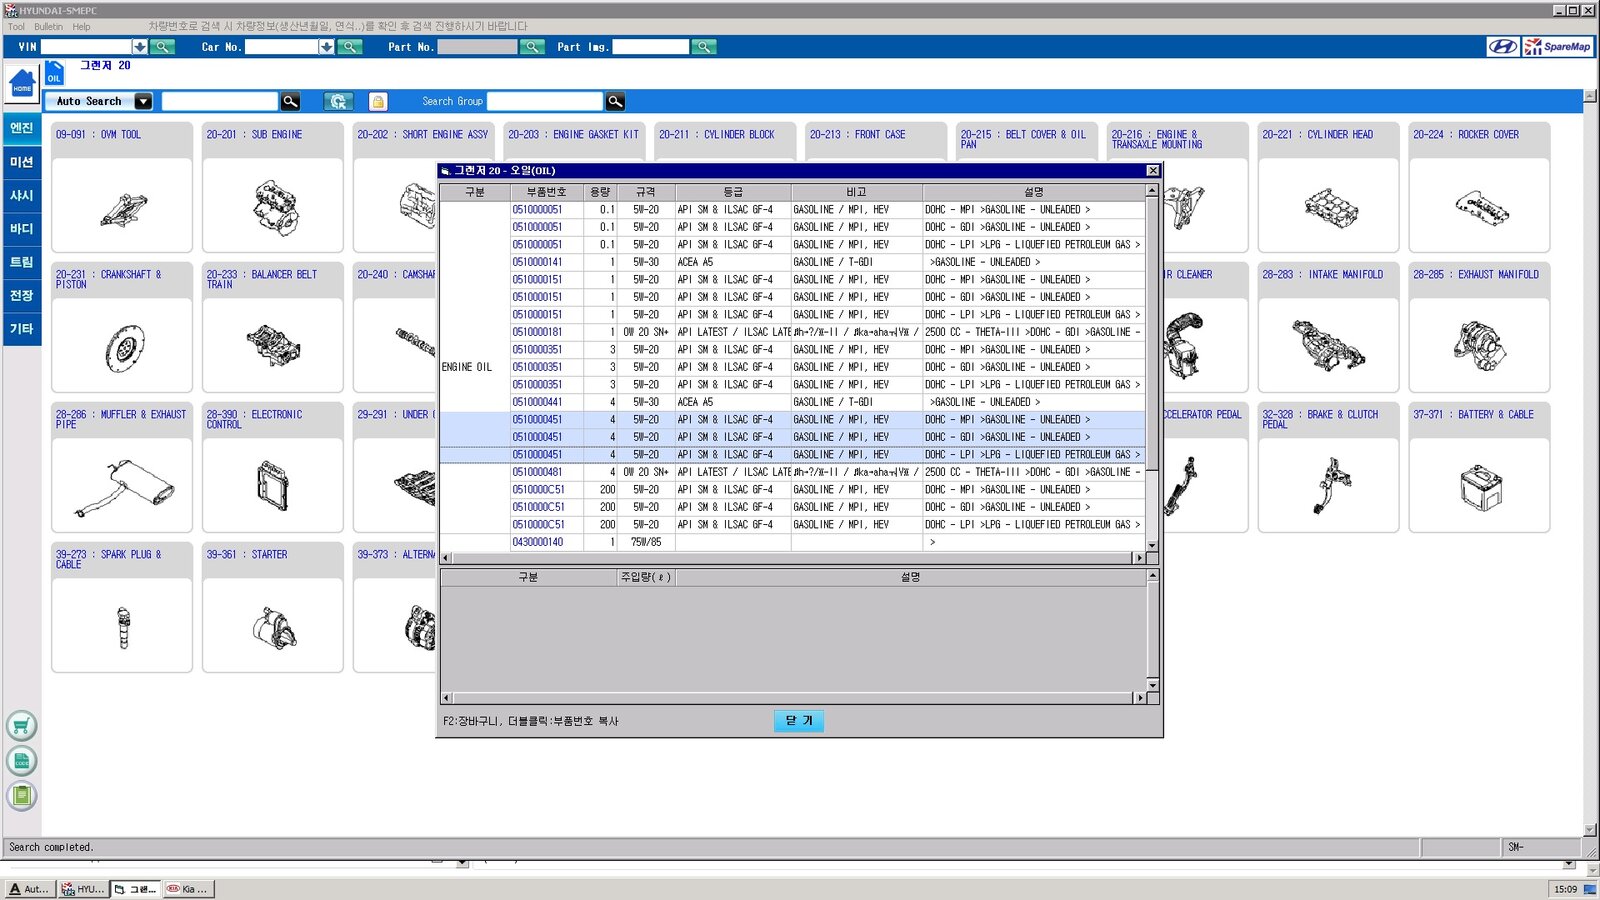Select the 트림 category tab
Screen dimensions: 1600x900
(x=22, y=262)
